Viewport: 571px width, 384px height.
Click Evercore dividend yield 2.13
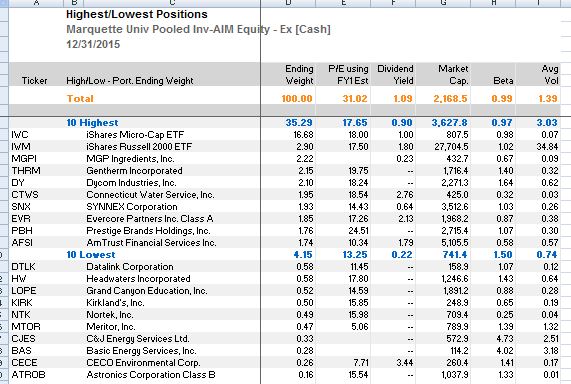(x=405, y=219)
